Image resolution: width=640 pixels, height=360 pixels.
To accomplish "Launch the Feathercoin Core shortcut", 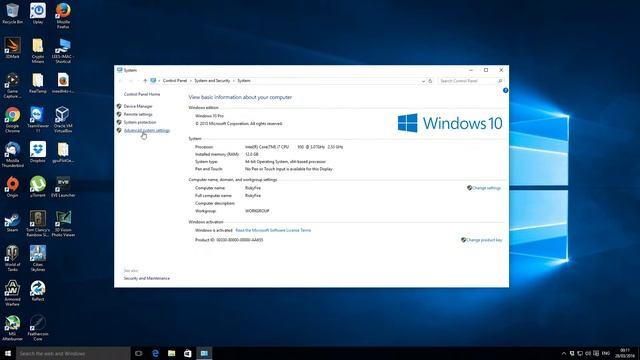I will point(38,328).
